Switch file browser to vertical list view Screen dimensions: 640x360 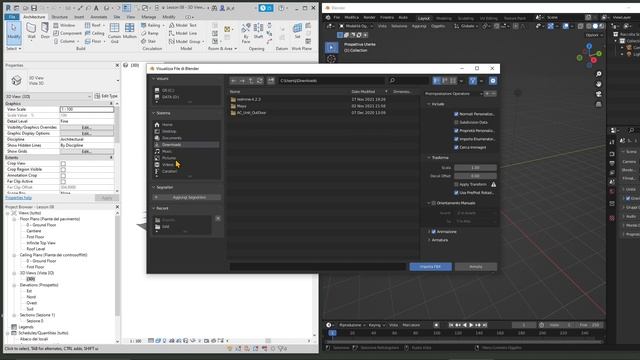[x=437, y=81]
